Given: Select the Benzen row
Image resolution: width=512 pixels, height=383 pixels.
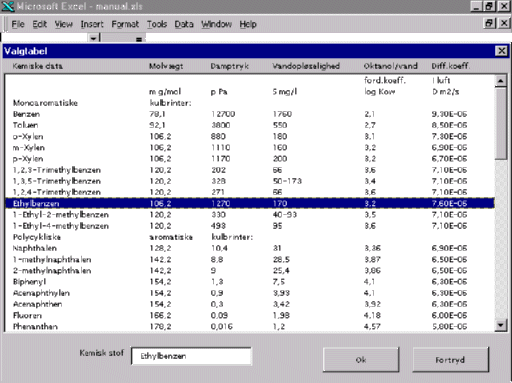Looking at the screenshot, I should coord(250,114).
